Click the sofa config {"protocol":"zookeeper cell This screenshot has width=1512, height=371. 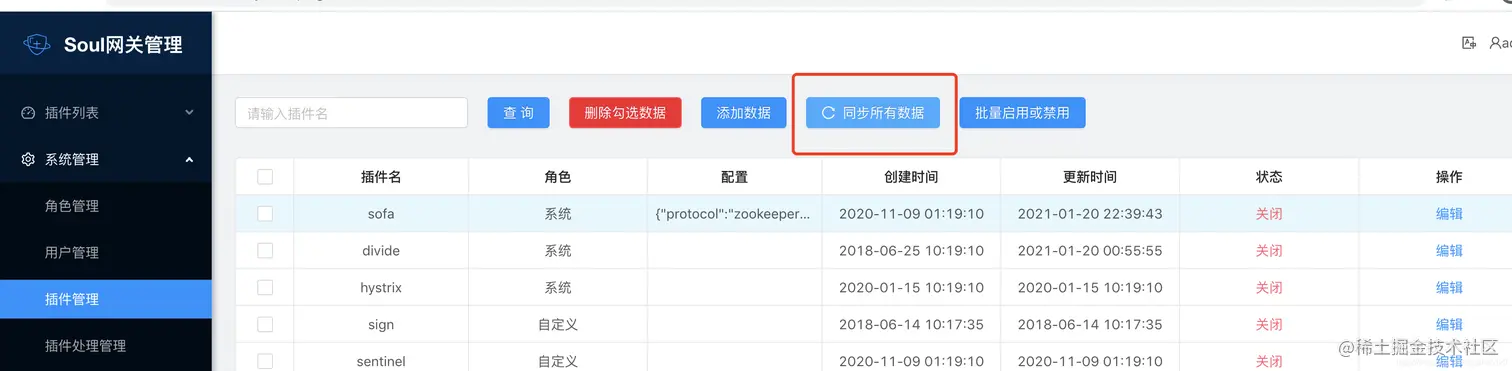click(734, 214)
